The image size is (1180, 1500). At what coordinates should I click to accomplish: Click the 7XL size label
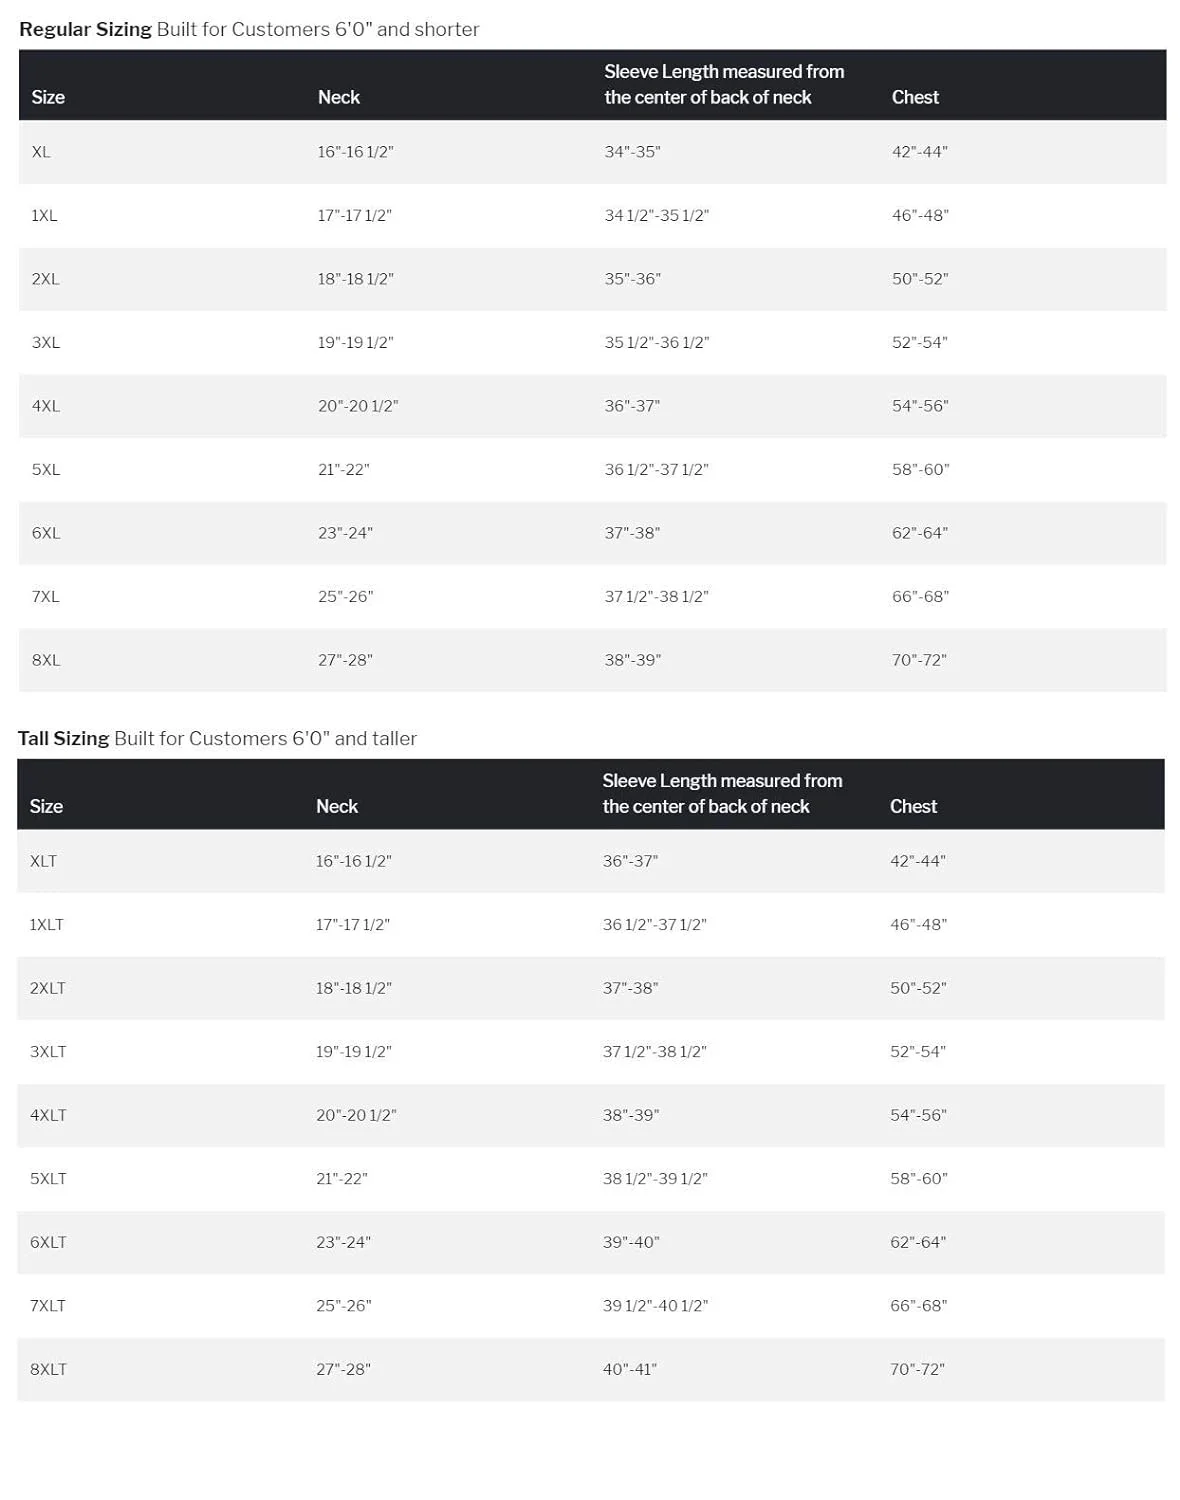click(45, 596)
